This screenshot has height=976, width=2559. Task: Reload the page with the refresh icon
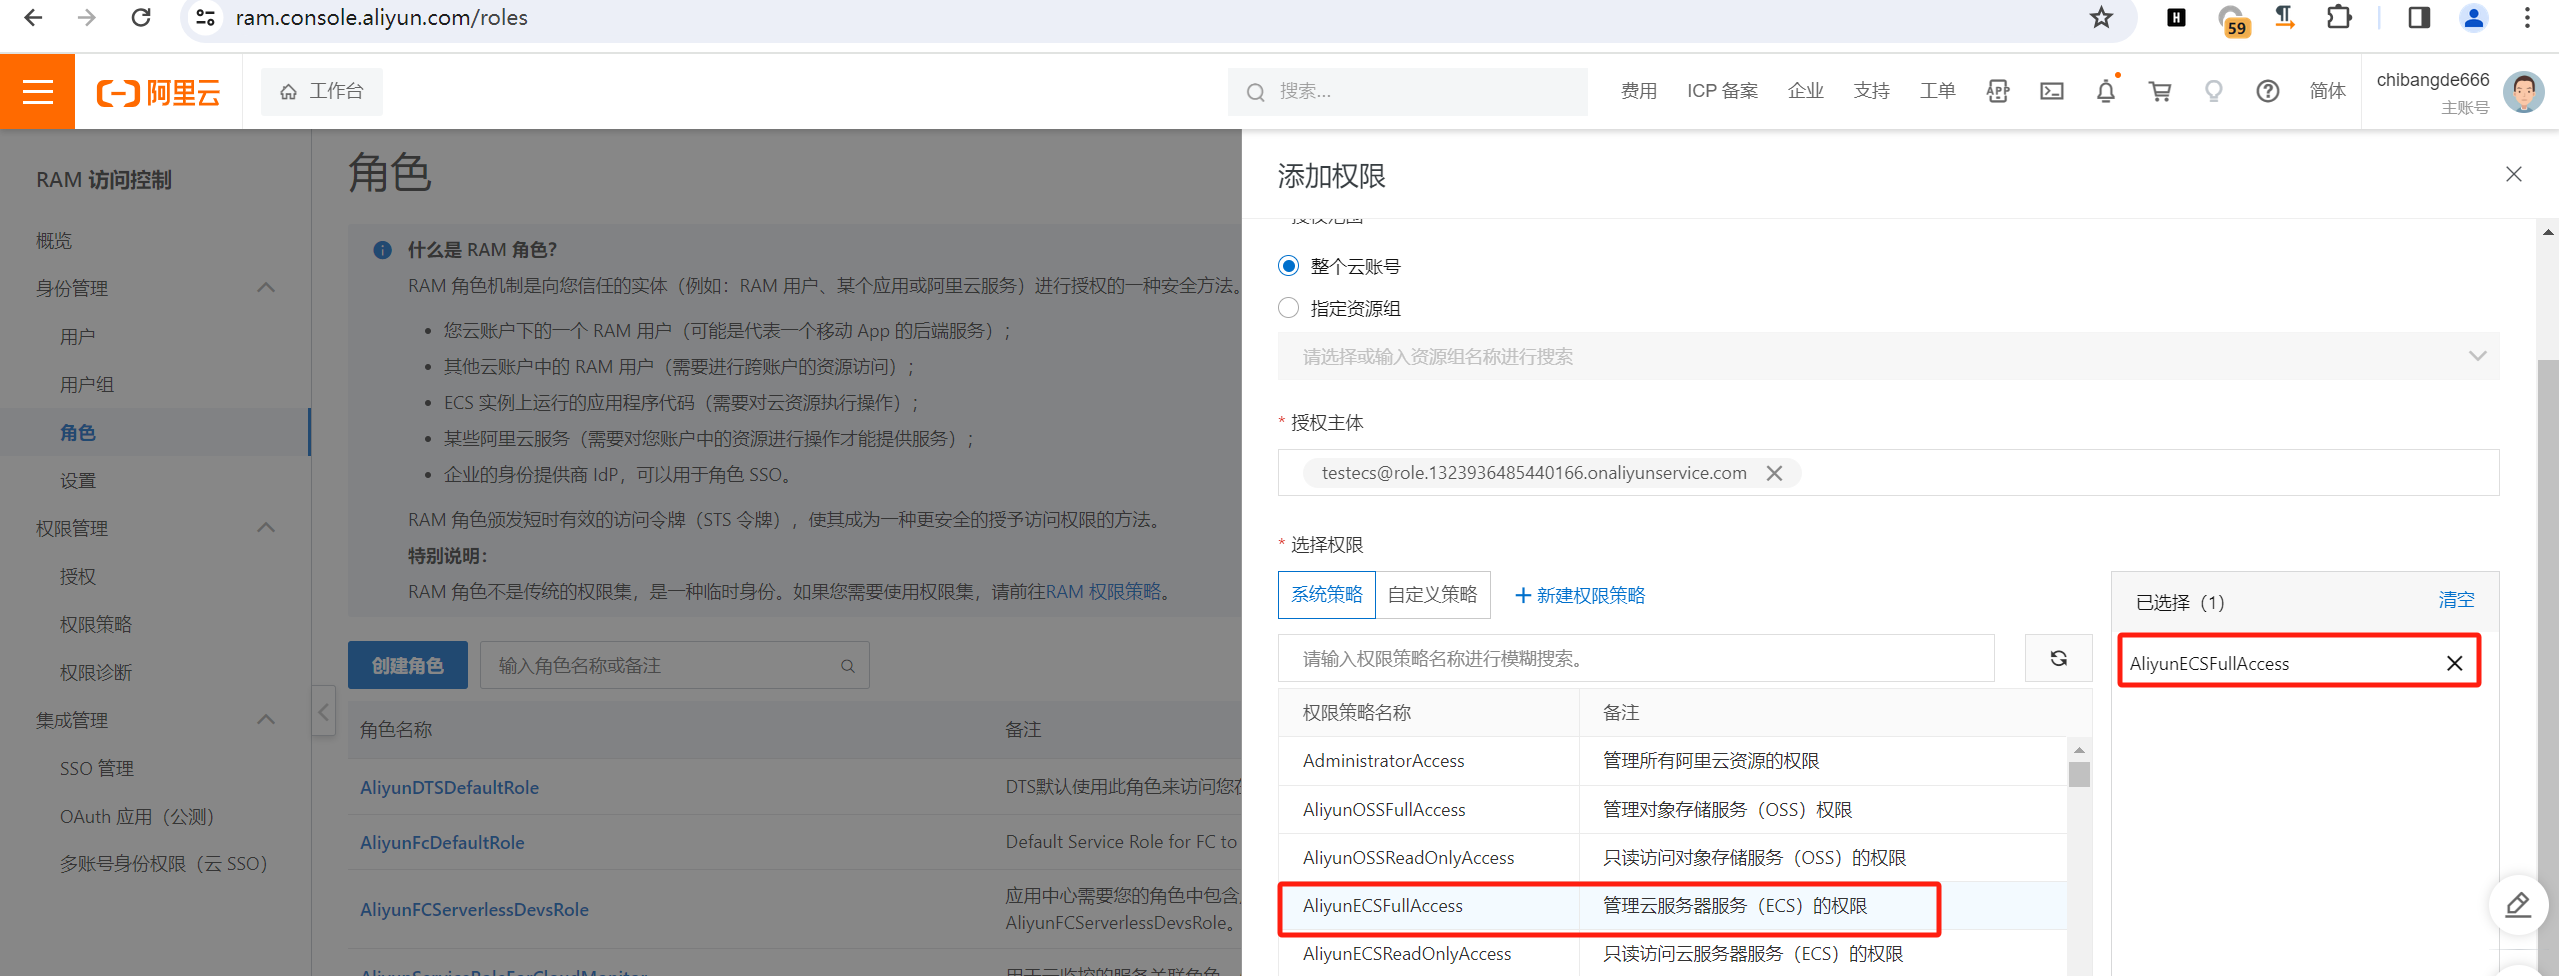point(141,18)
